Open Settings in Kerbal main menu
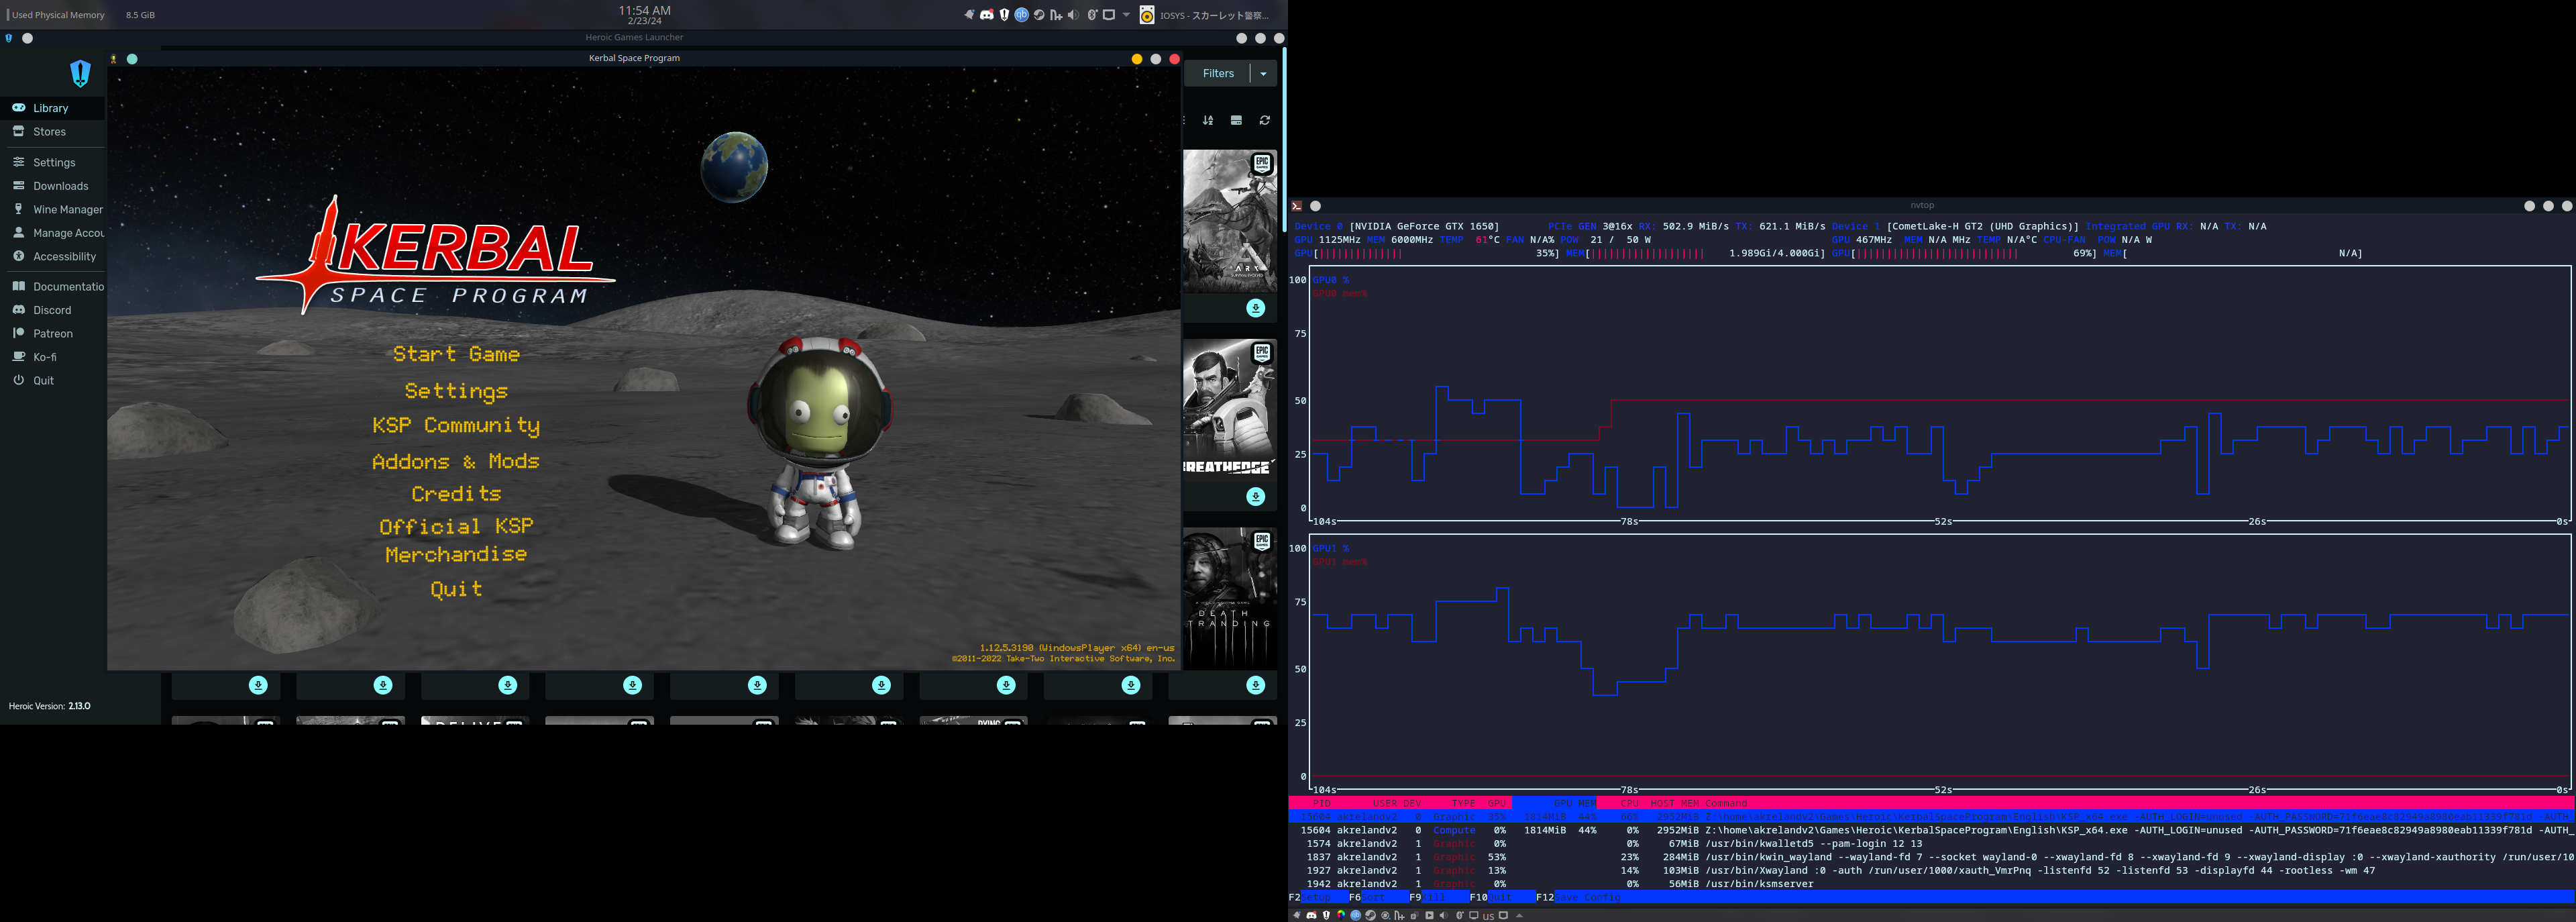Viewport: 2576px width, 922px height. point(456,391)
